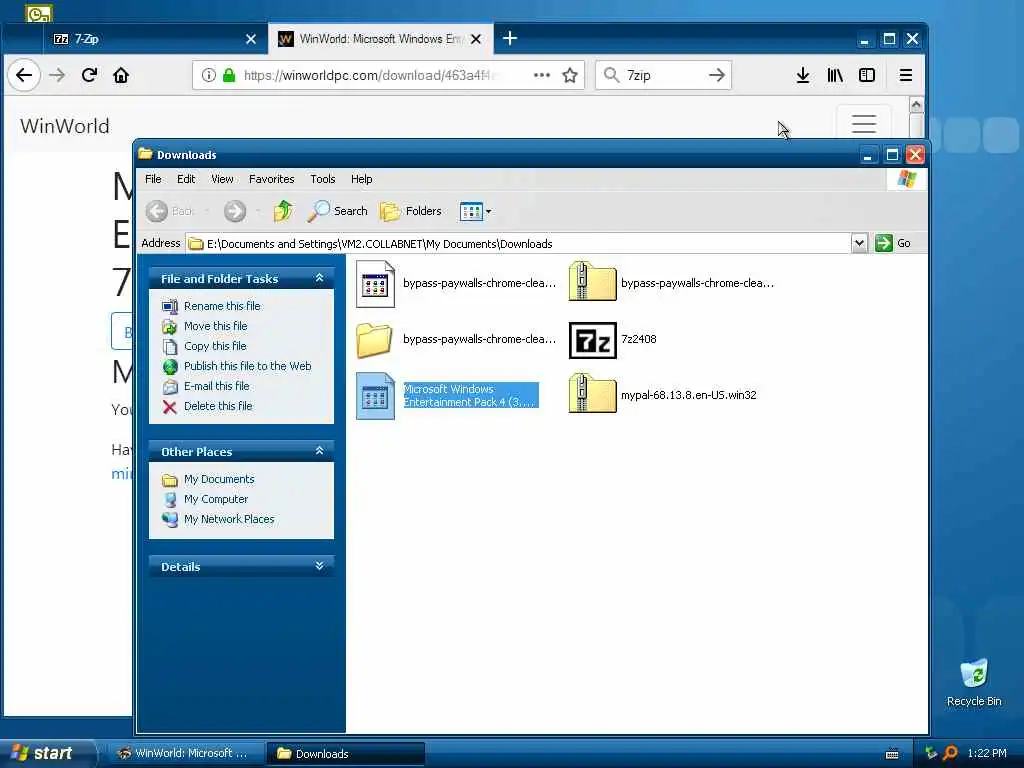Open the Firefox library icon

[835, 75]
